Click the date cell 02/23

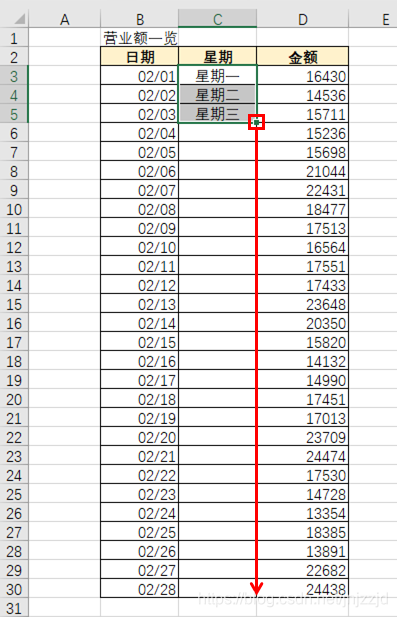(140, 494)
